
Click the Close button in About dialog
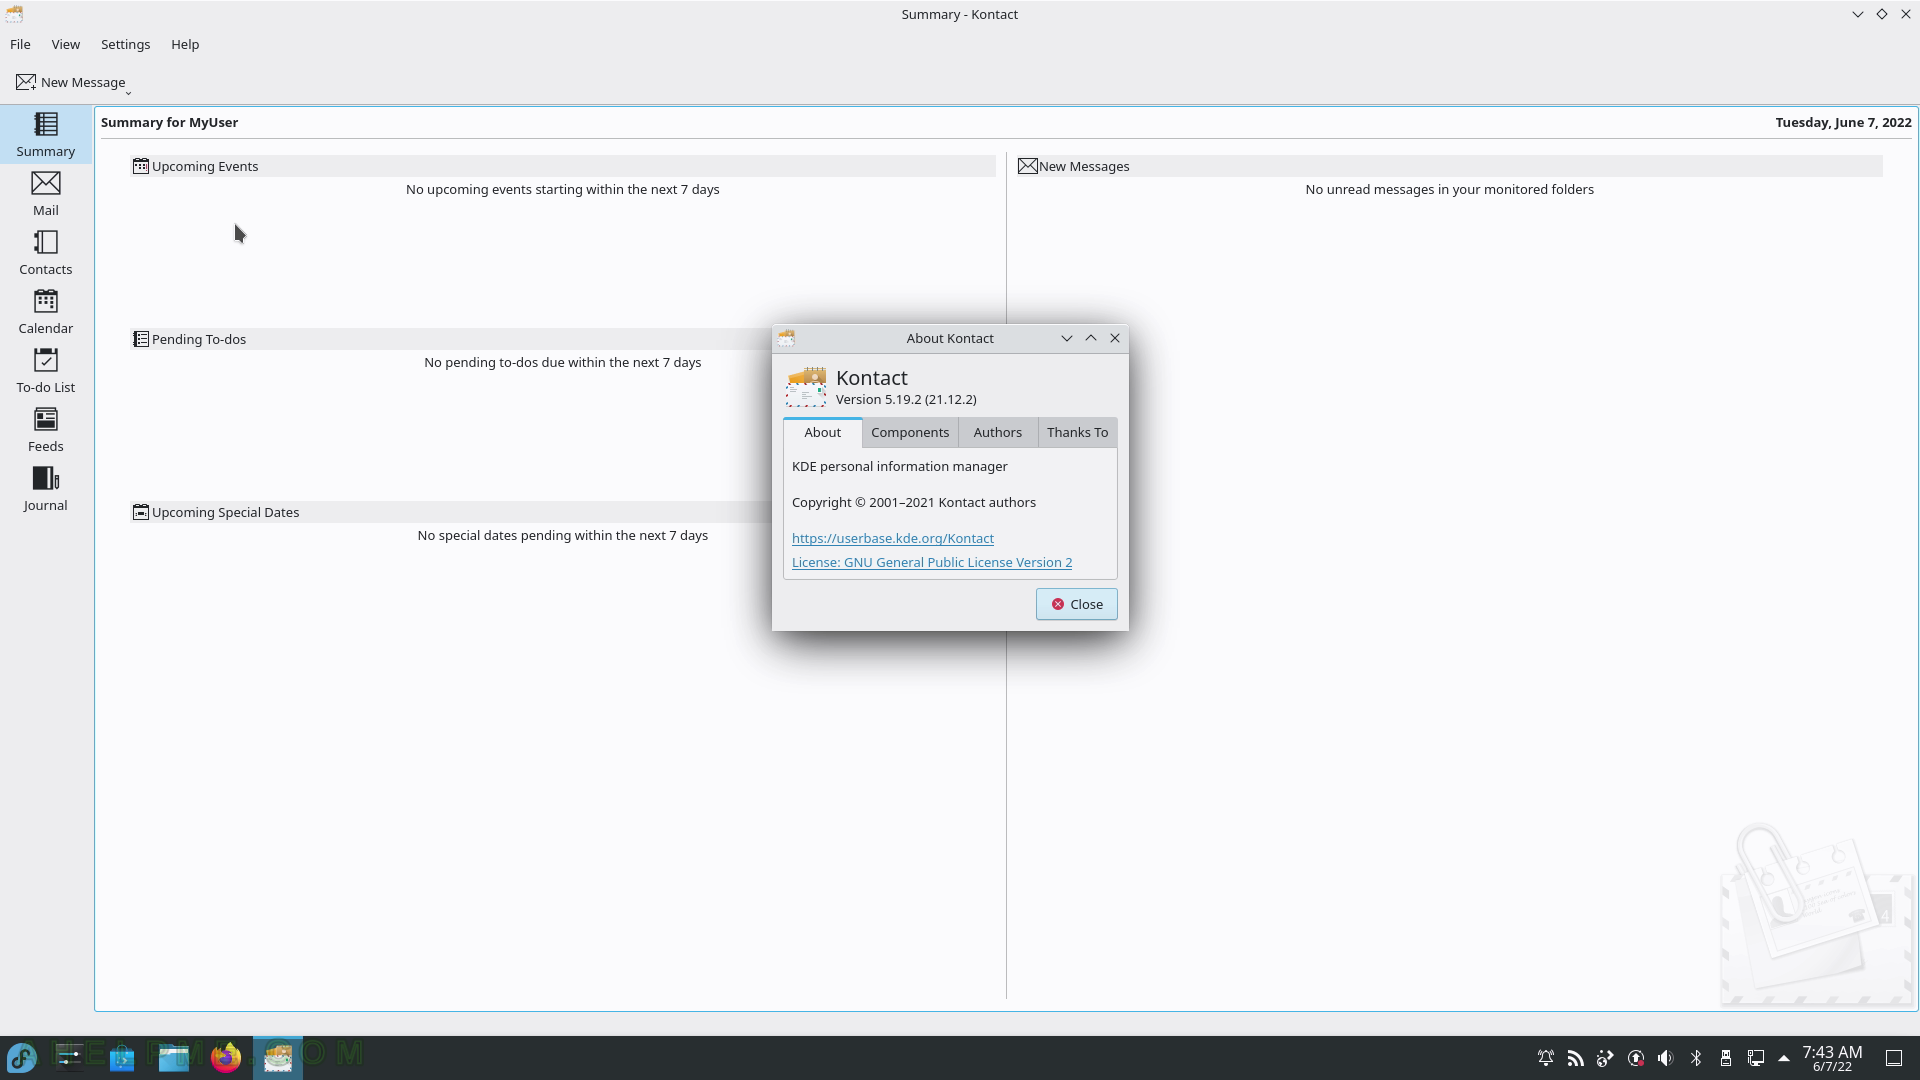[x=1076, y=604]
